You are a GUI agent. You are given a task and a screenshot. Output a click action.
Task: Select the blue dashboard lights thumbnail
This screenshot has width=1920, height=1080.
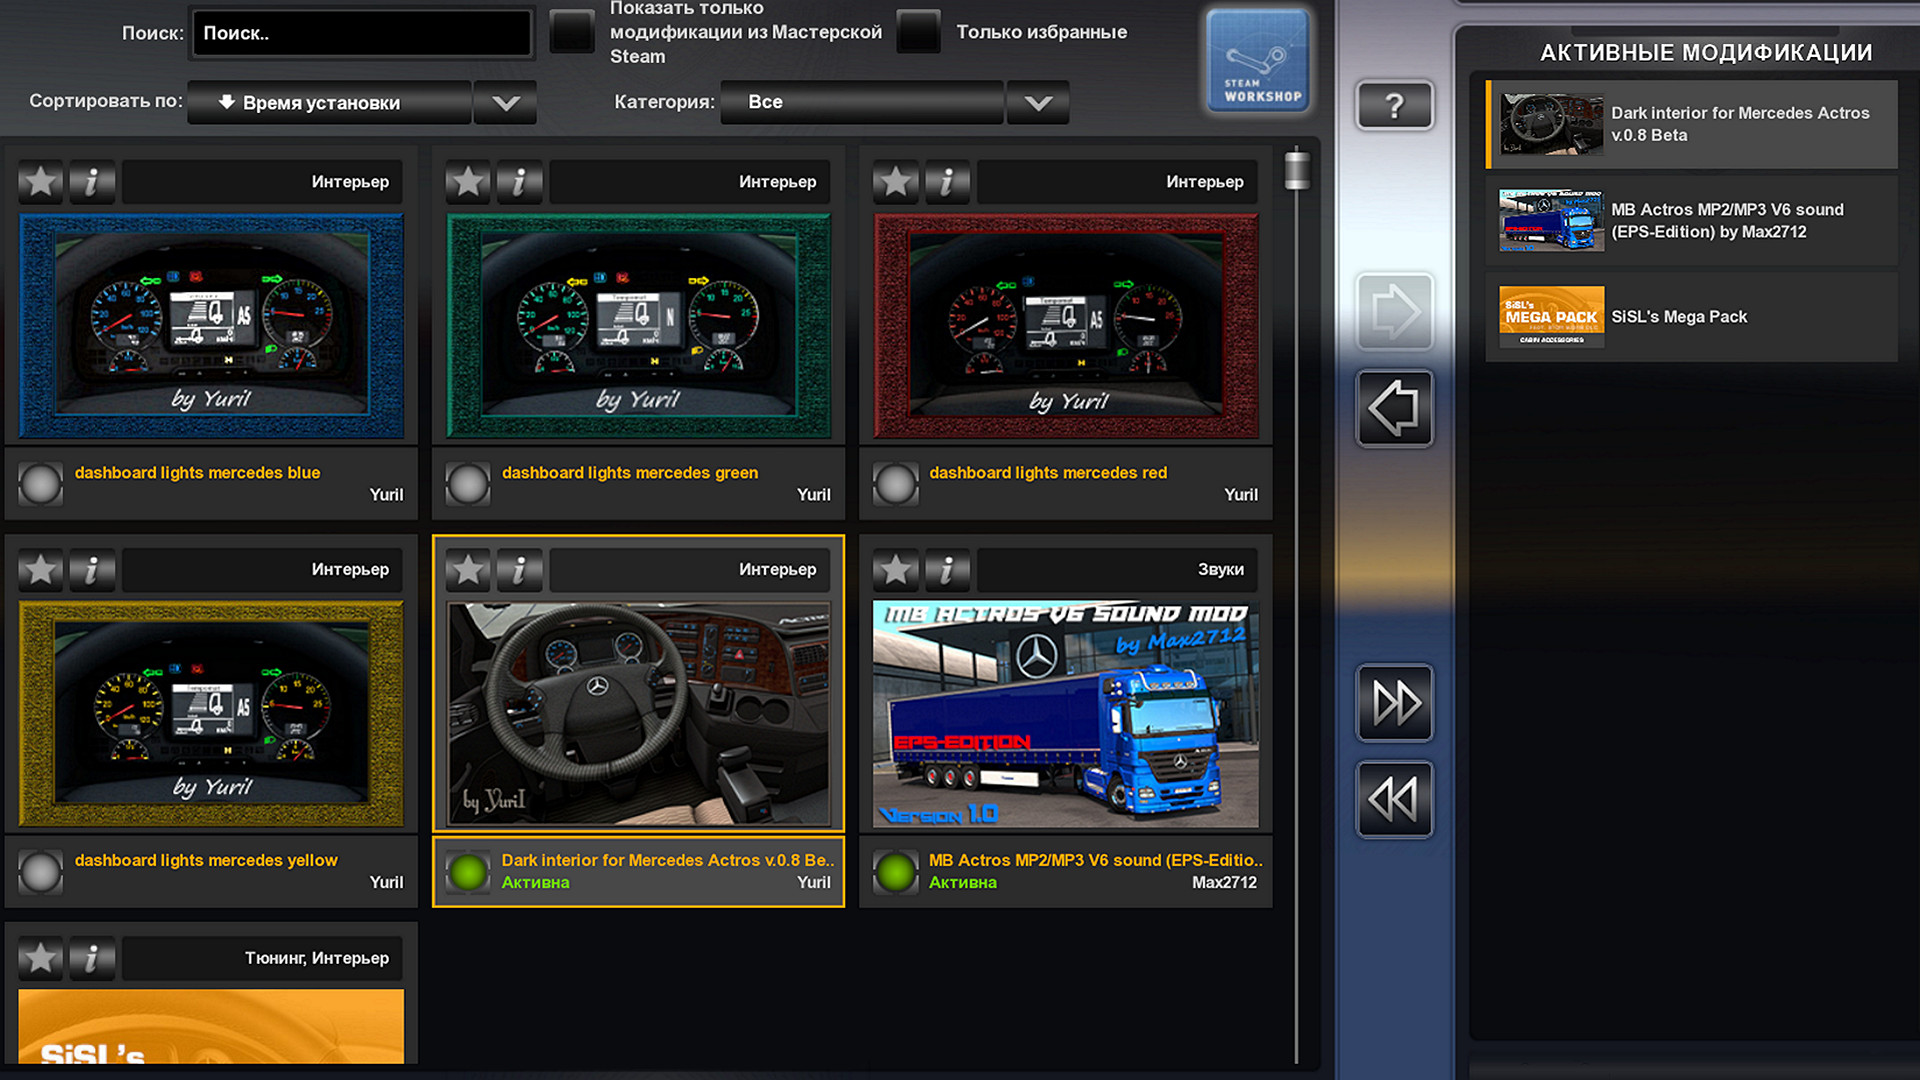point(212,326)
